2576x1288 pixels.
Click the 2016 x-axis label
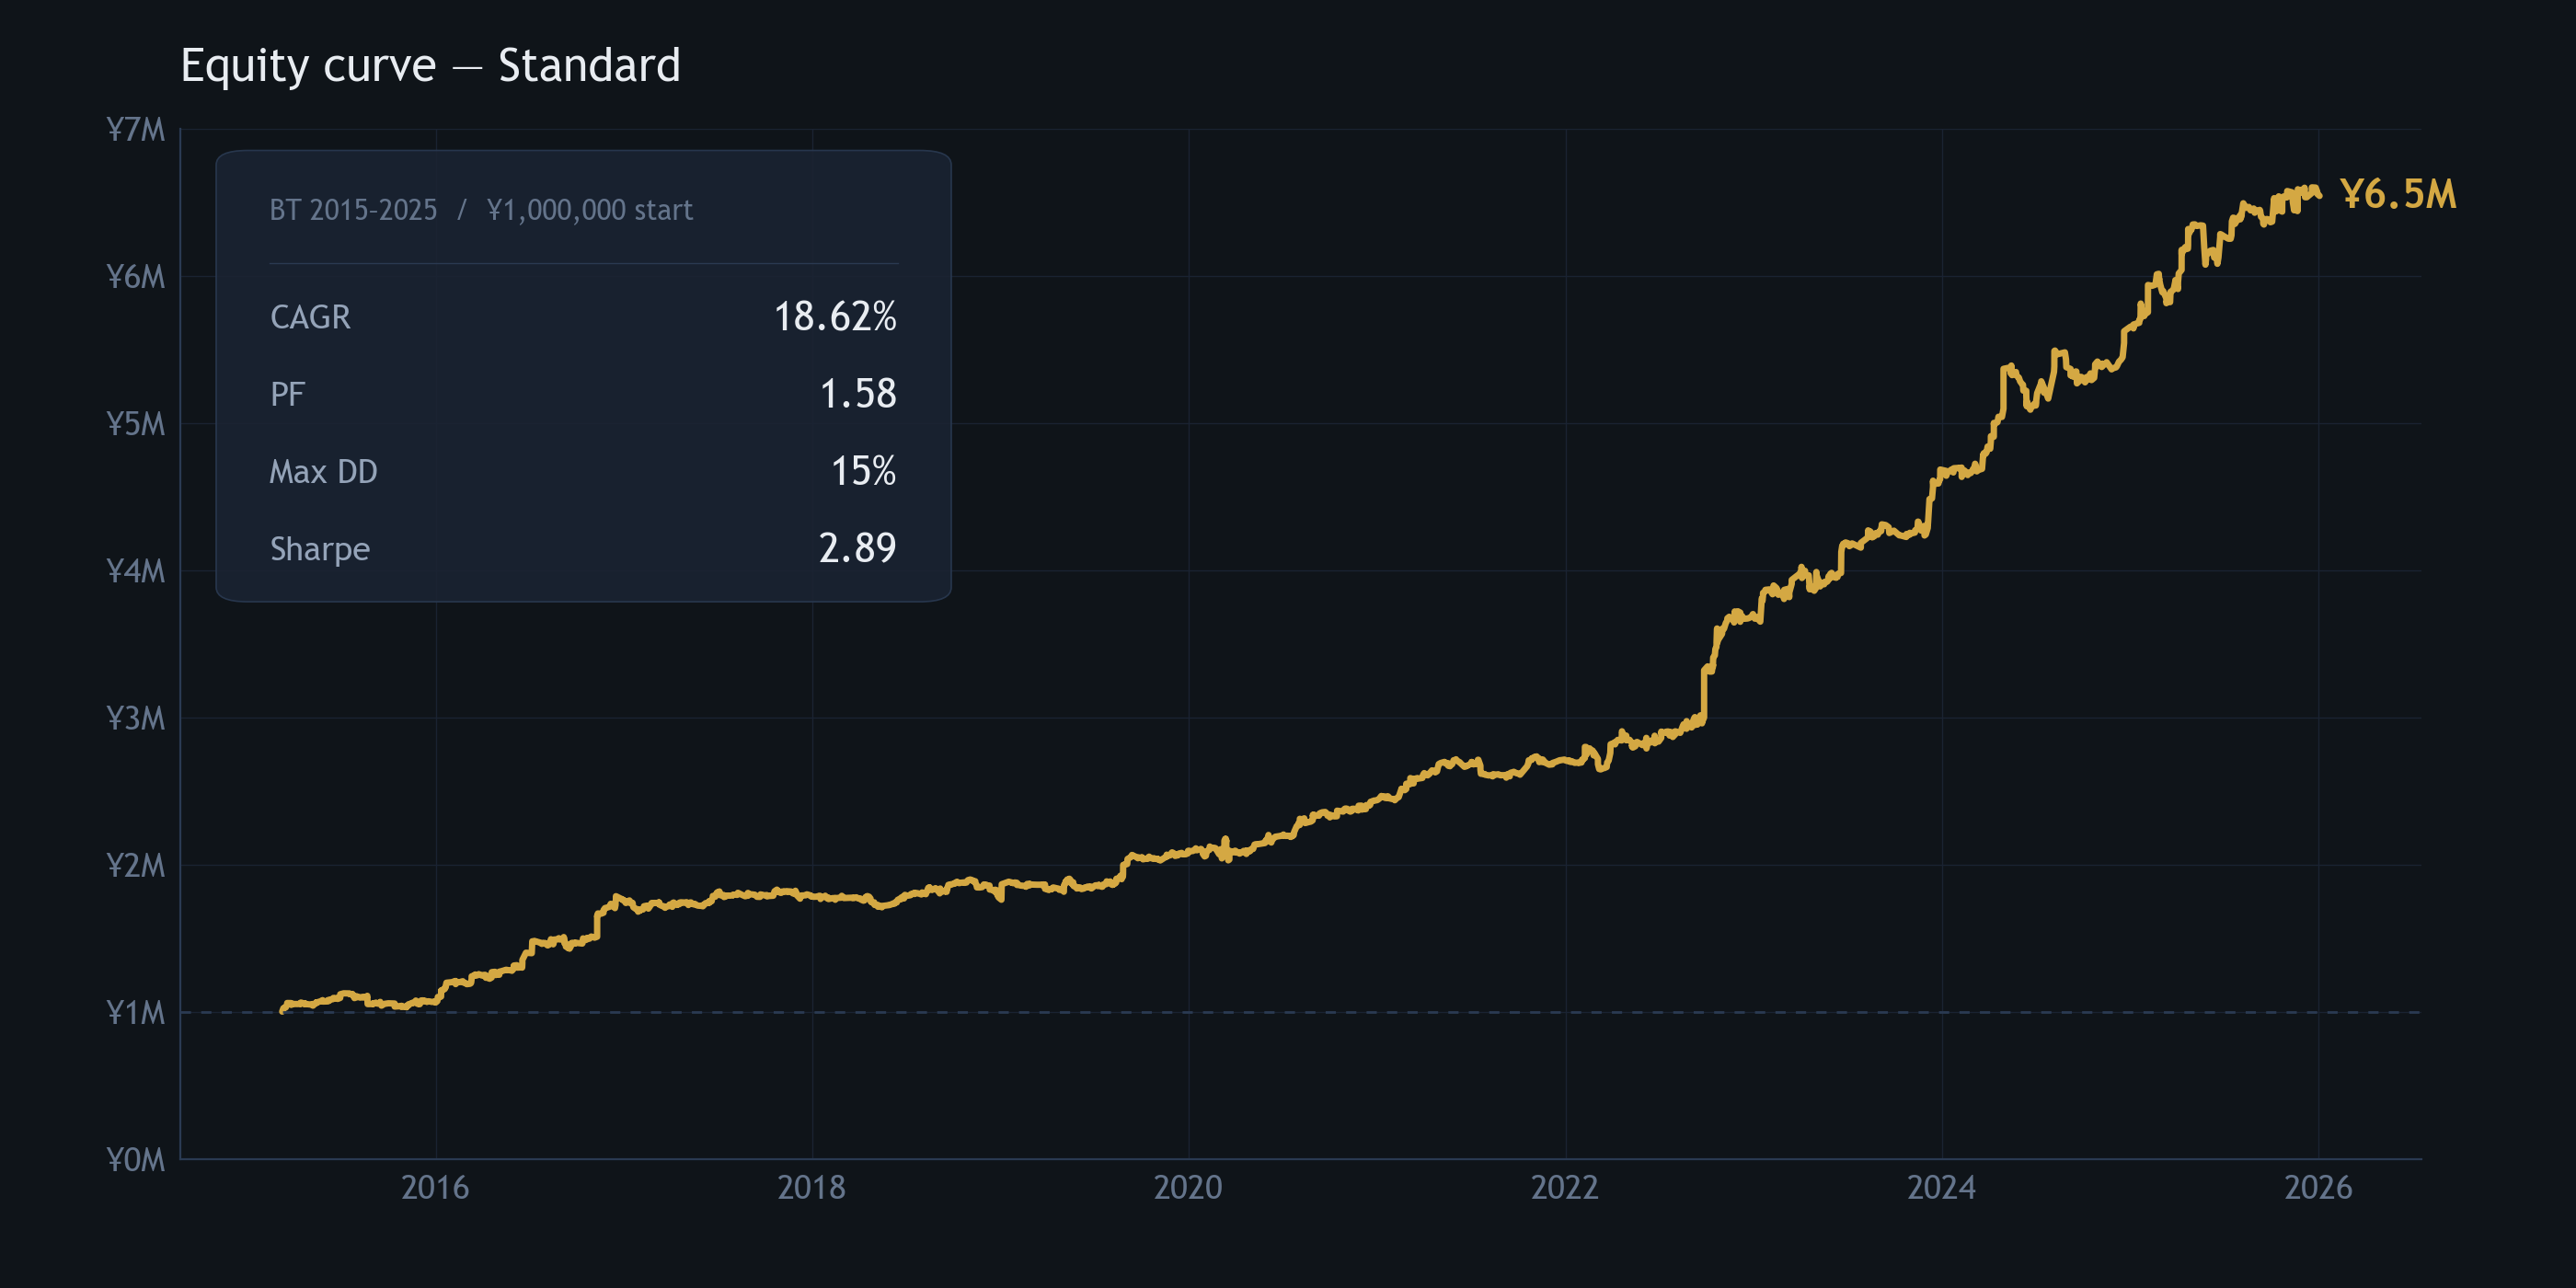(x=435, y=1187)
